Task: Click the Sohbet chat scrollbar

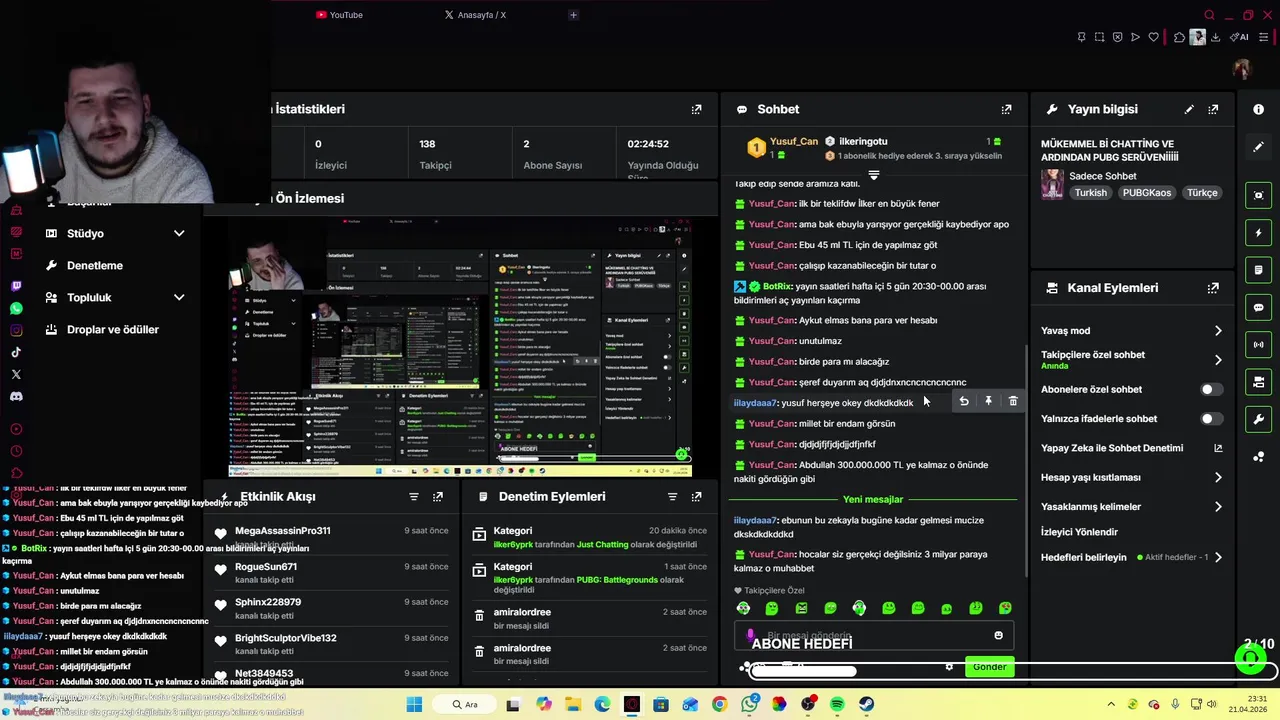Action: click(x=1025, y=460)
